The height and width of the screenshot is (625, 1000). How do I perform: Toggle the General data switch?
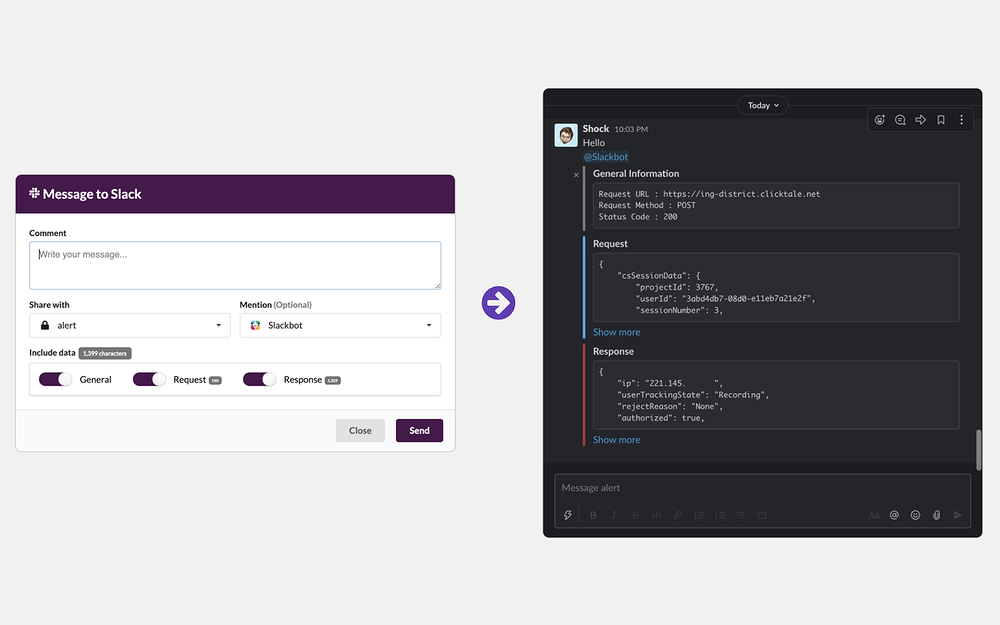click(55, 379)
